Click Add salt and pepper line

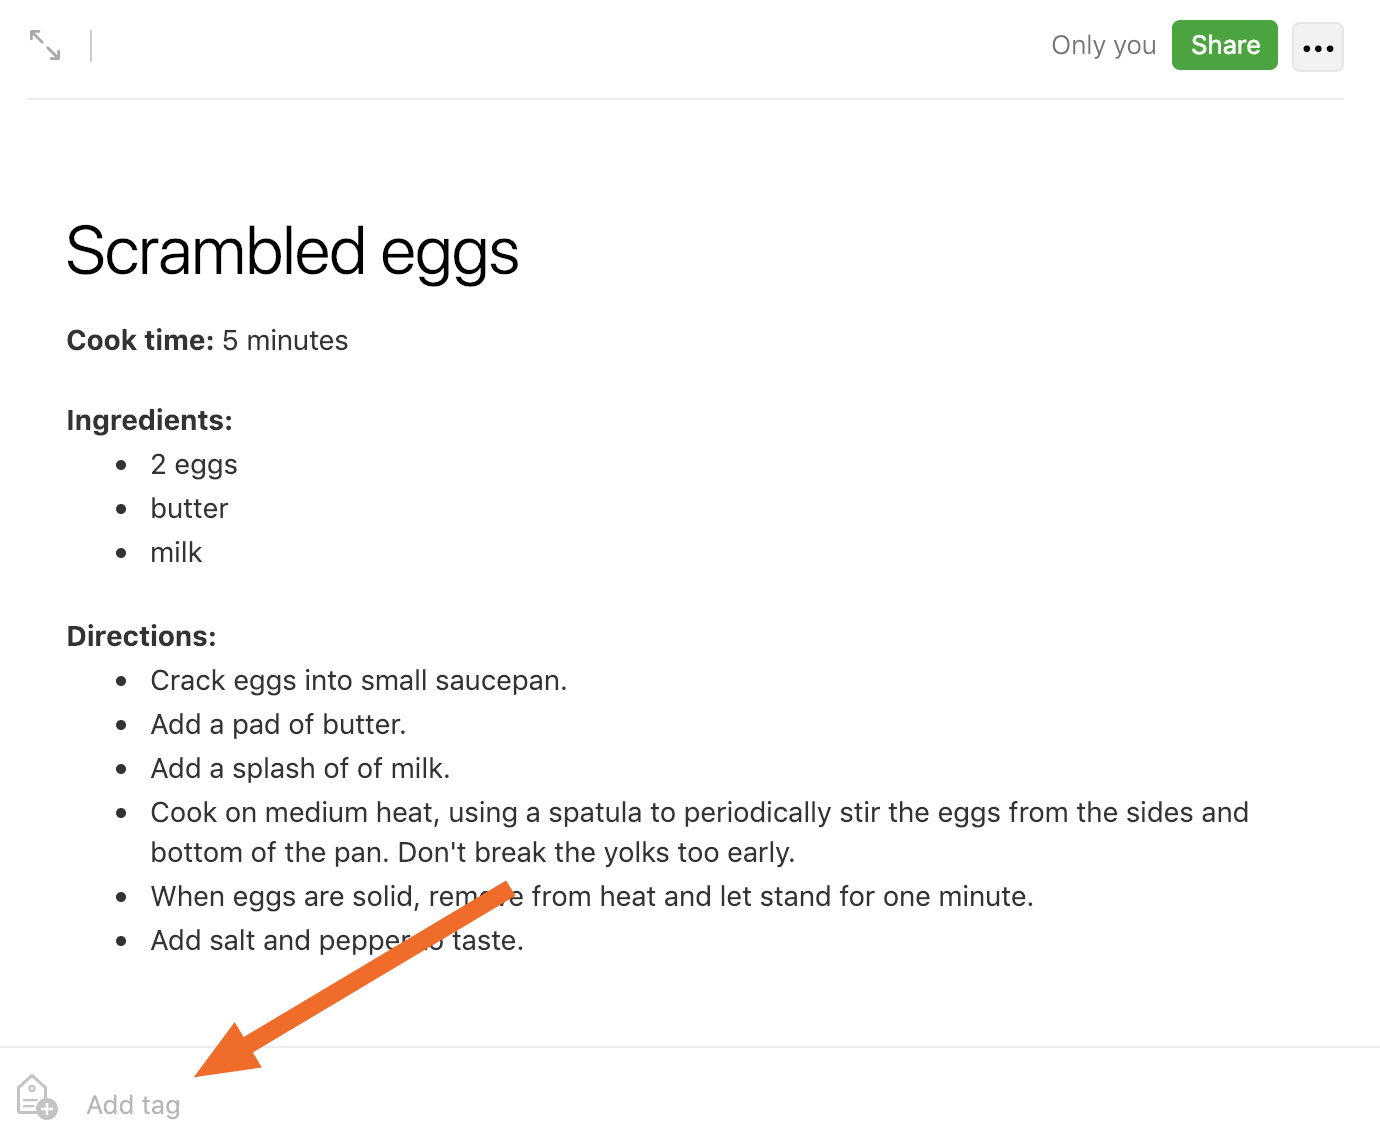[x=337, y=940]
